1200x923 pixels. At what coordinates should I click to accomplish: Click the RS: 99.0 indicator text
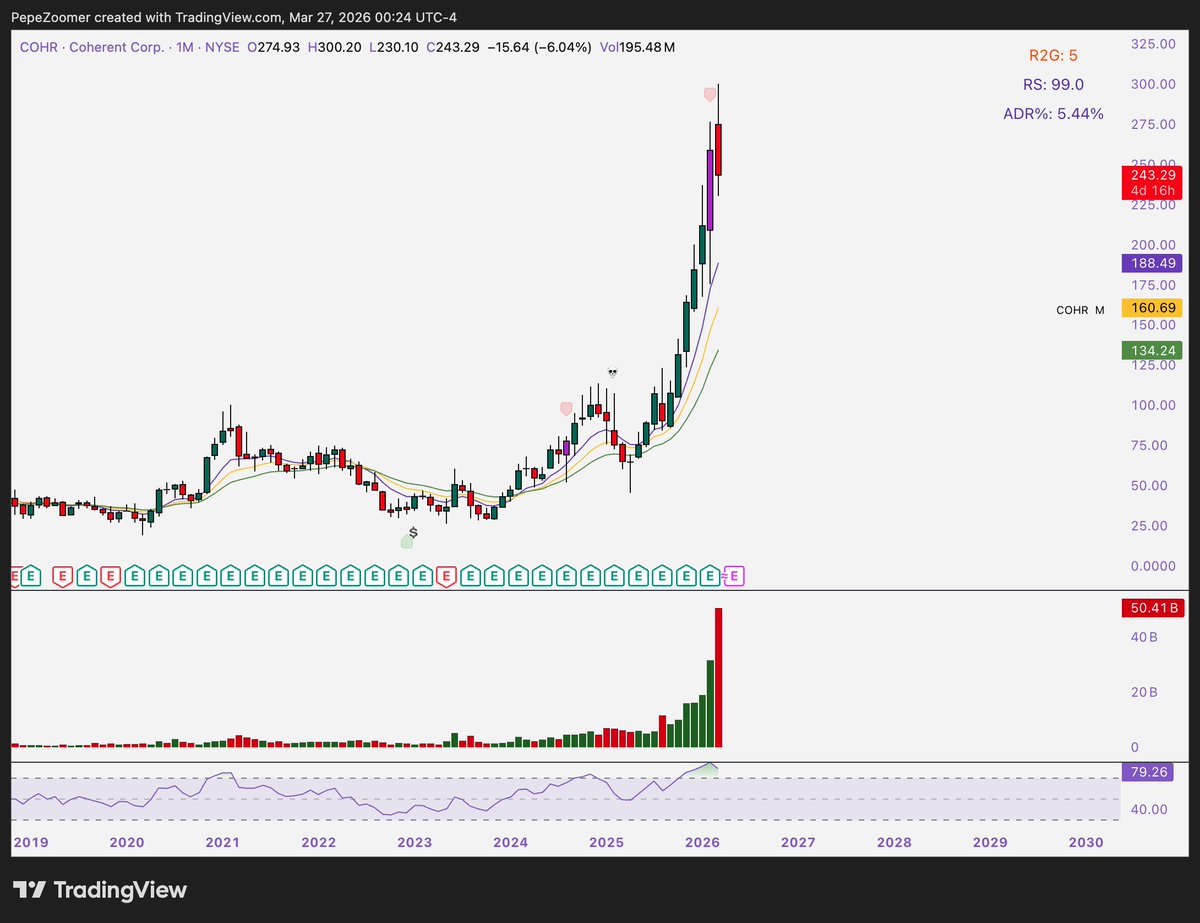point(1053,85)
